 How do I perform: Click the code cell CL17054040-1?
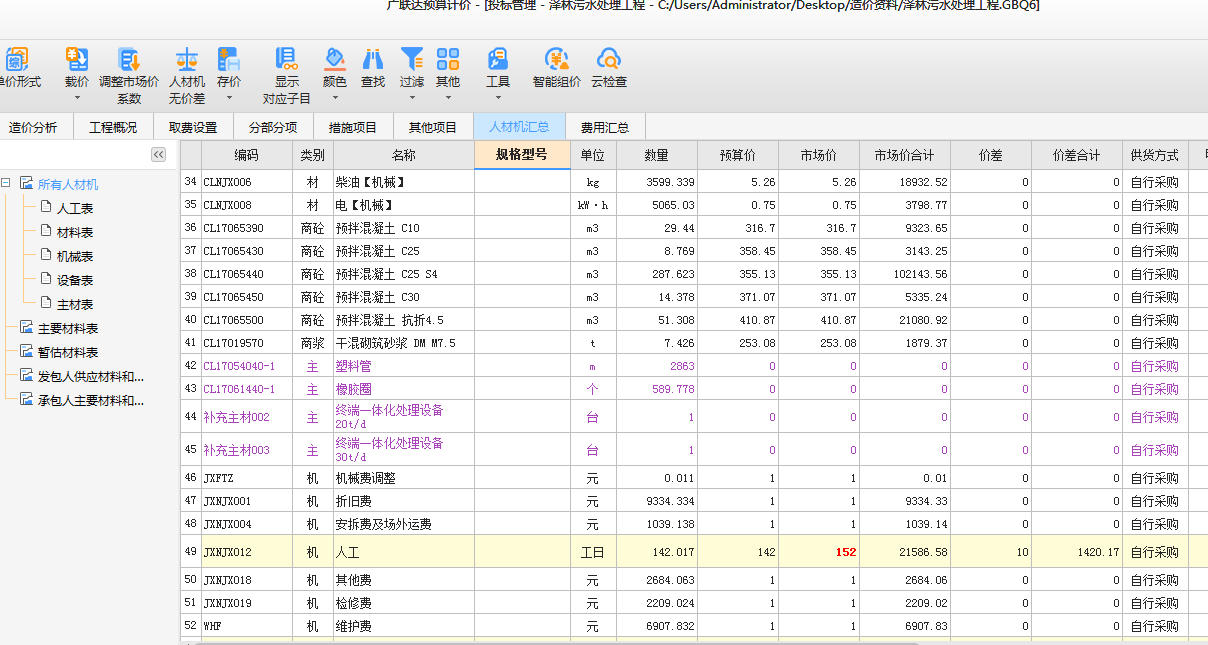pyautogui.click(x=246, y=366)
